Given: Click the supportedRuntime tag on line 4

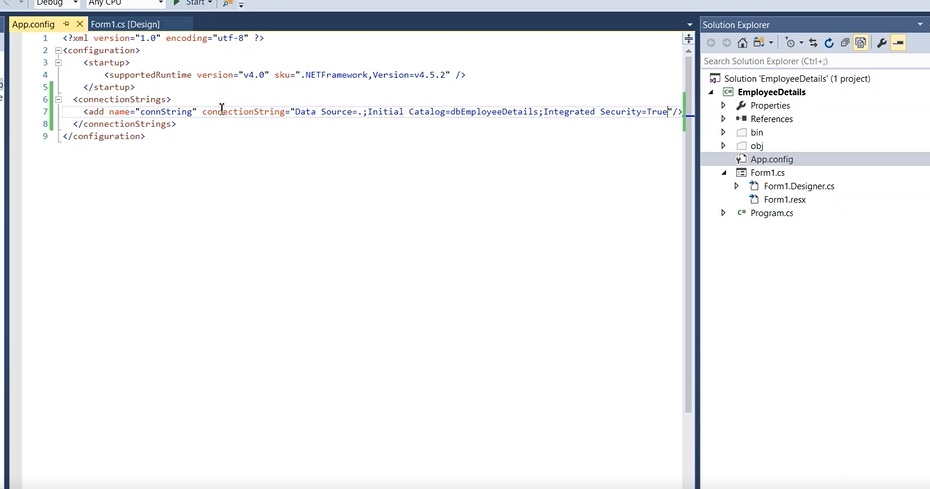Looking at the screenshot, I should click(x=150, y=75).
